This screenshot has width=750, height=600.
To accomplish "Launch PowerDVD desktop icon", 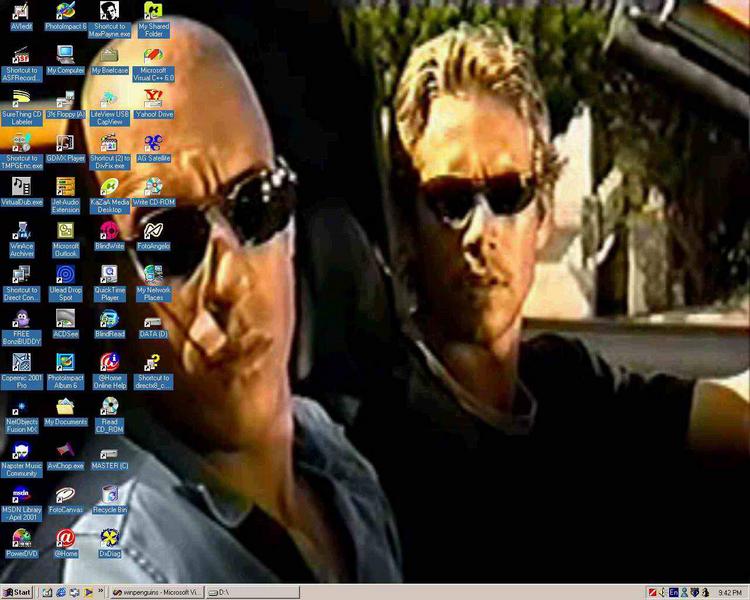I will pos(21,544).
